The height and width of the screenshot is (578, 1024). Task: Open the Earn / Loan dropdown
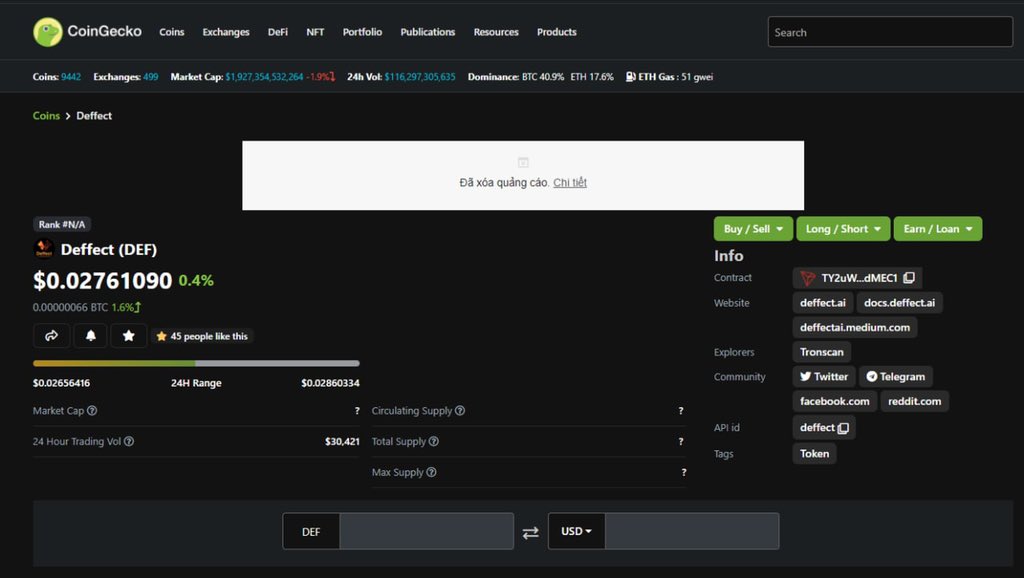938,229
